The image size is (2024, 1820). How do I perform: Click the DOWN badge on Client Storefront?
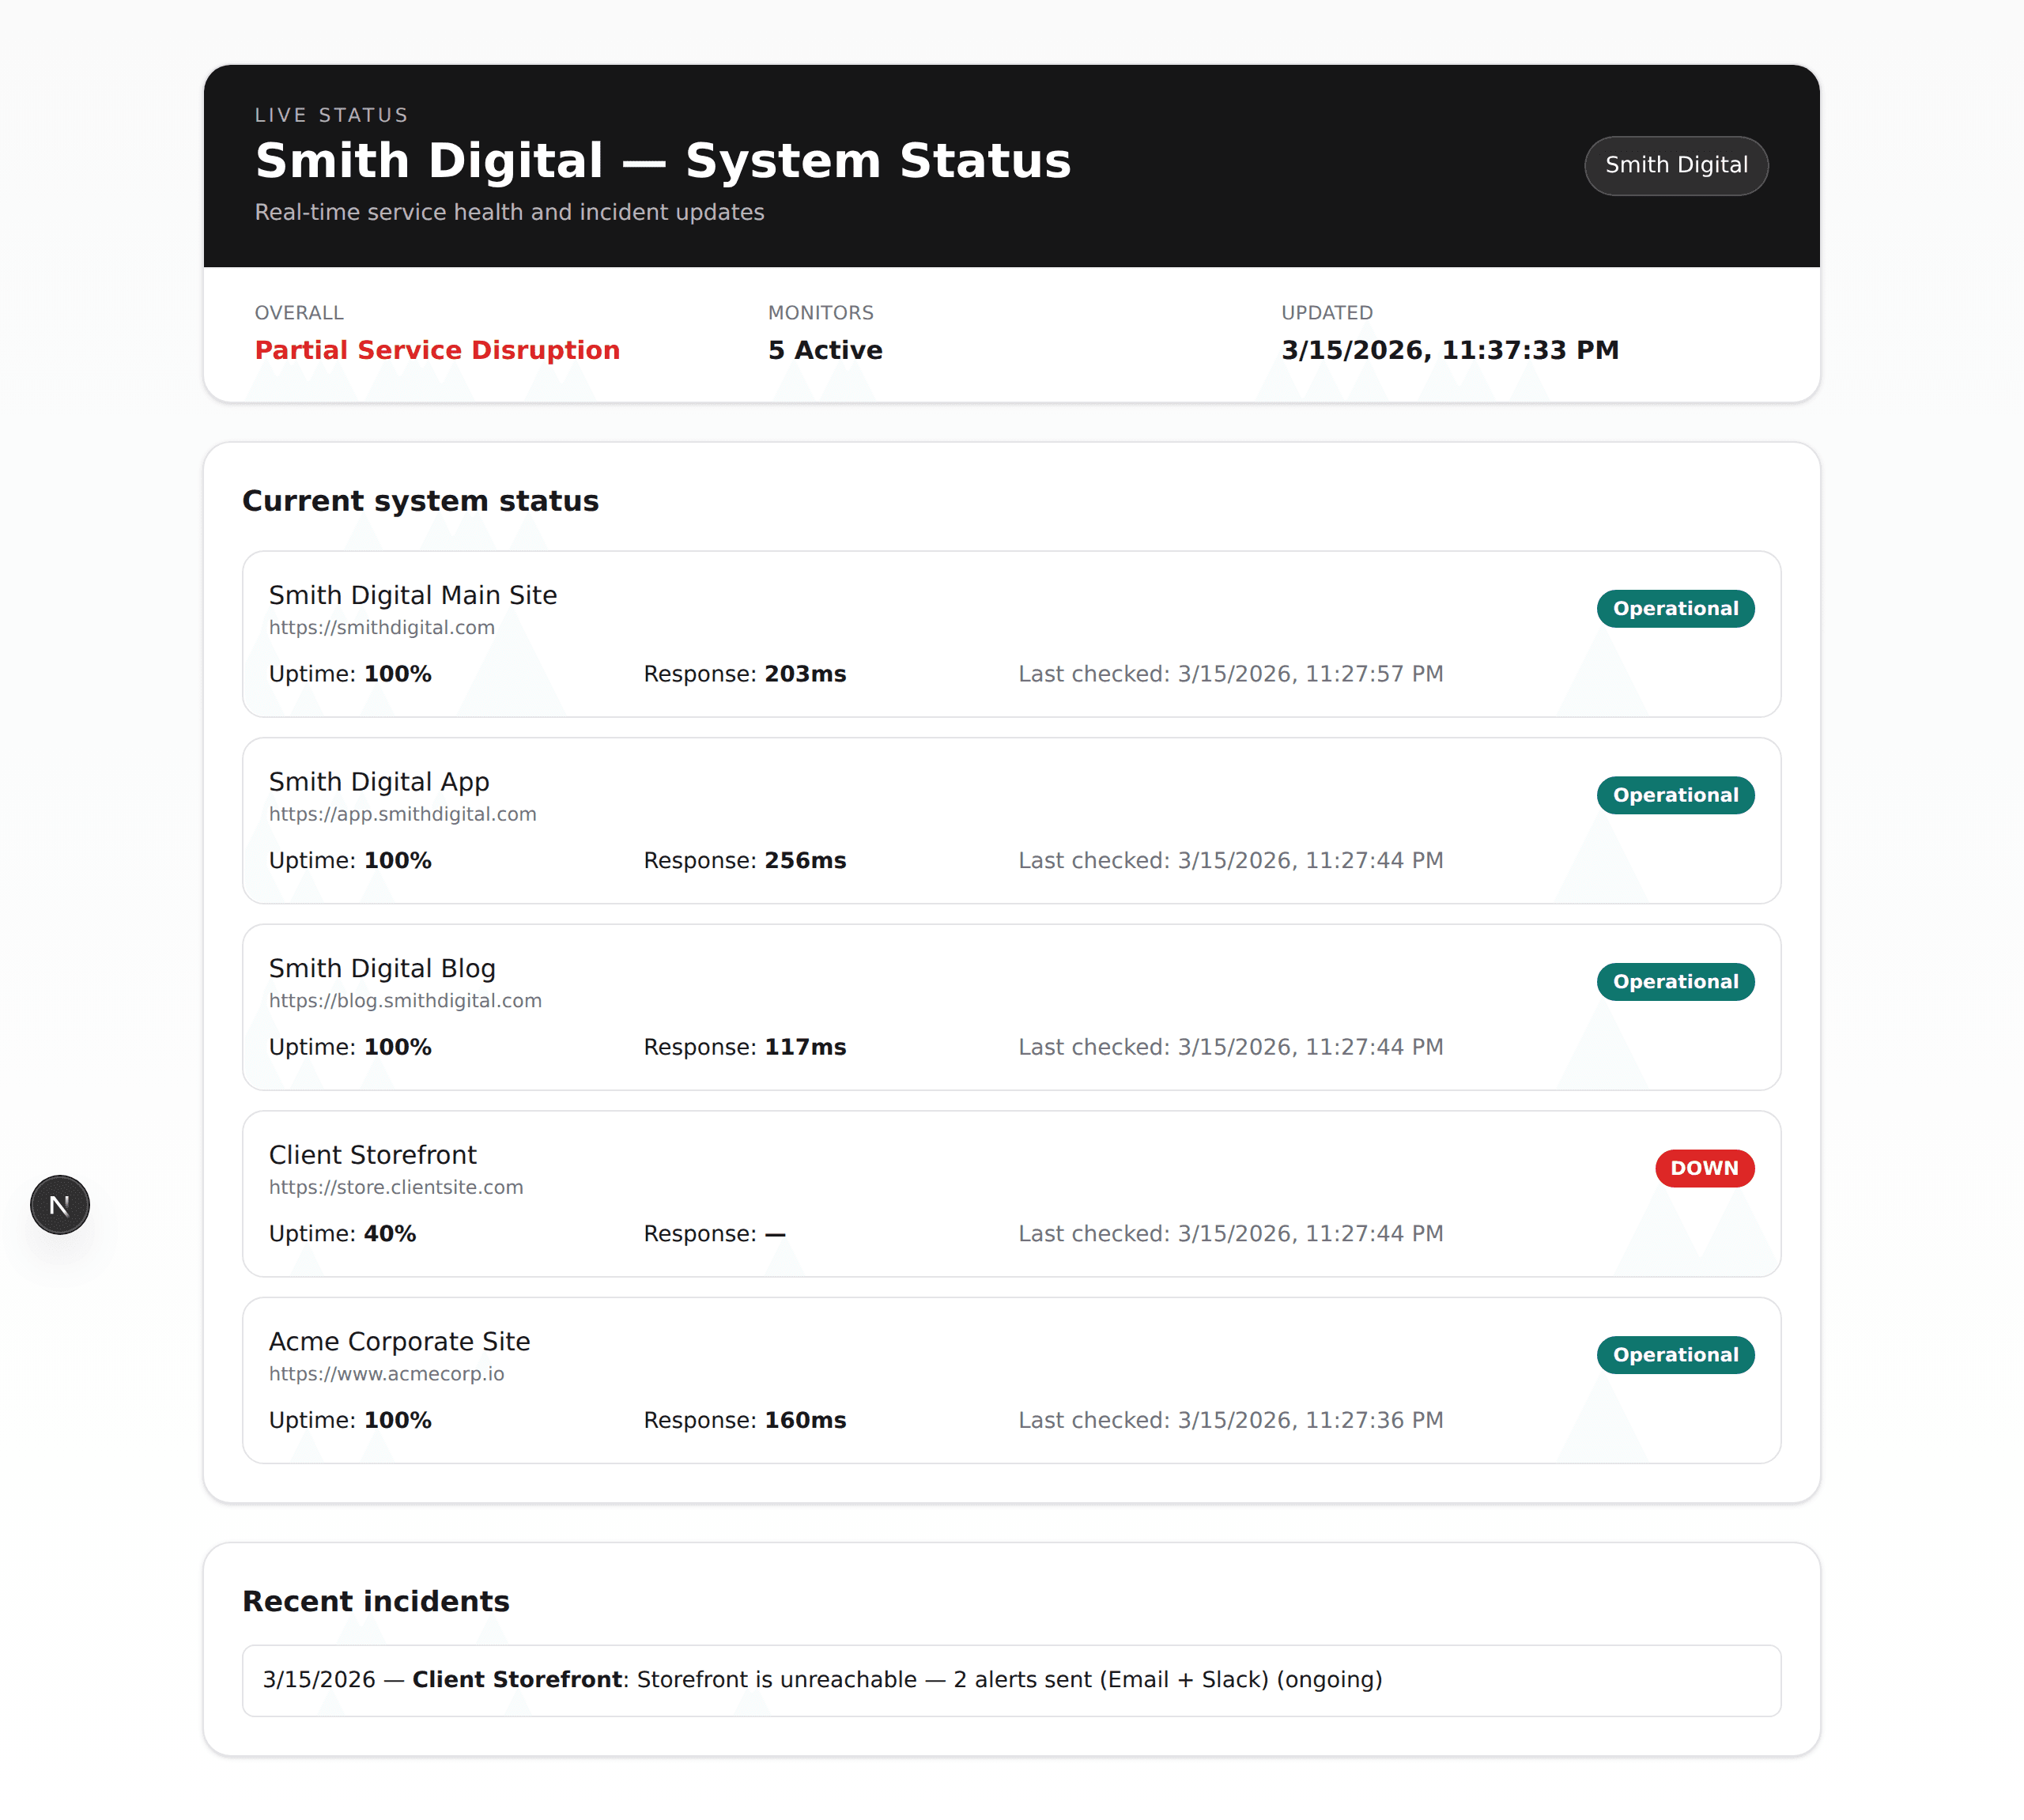[x=1704, y=1168]
